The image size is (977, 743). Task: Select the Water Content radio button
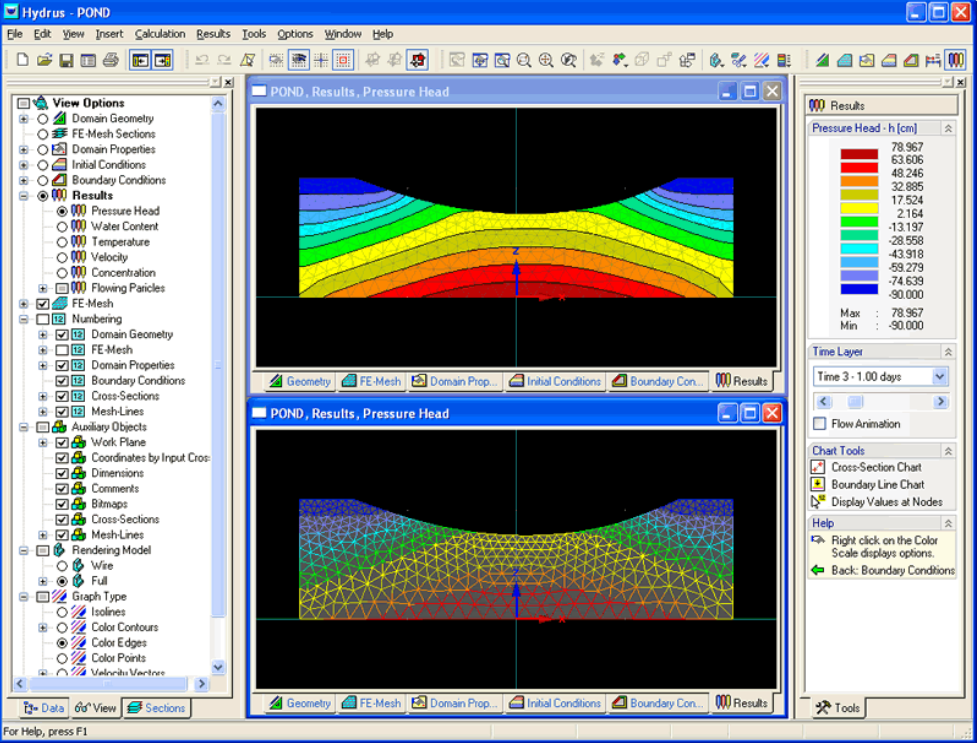click(63, 227)
